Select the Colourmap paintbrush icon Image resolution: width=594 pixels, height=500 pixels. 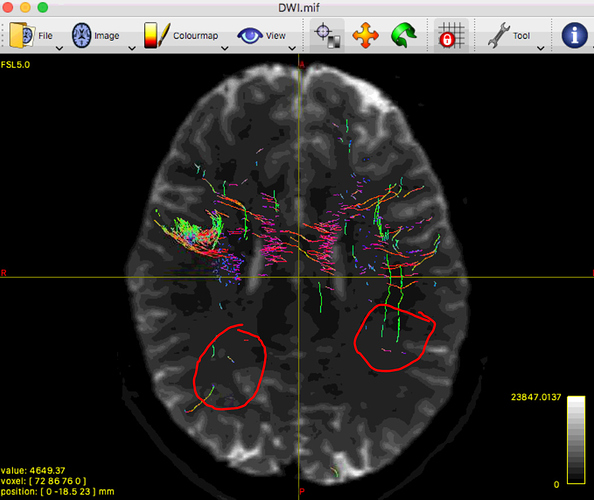pyautogui.click(x=156, y=35)
